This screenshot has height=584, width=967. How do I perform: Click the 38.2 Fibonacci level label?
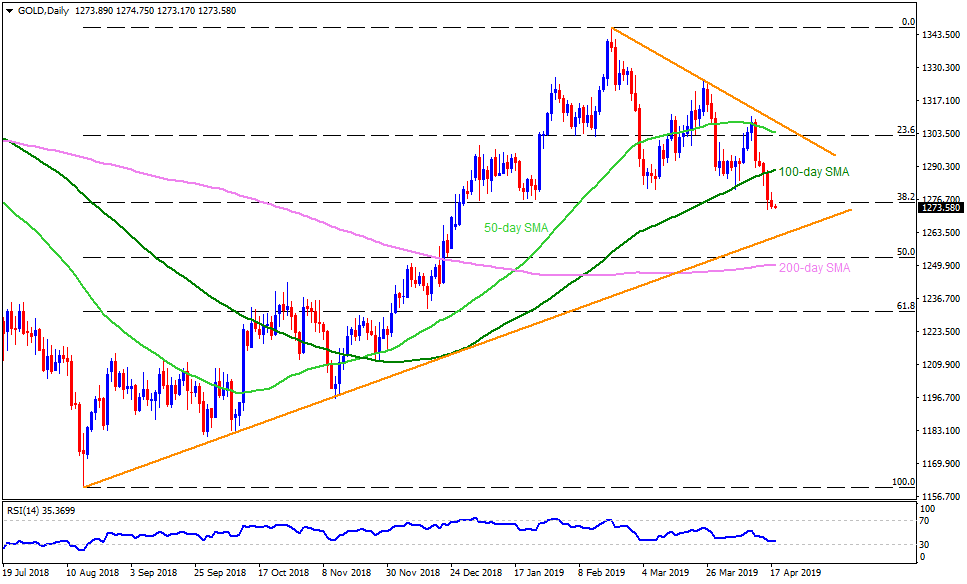[x=905, y=197]
